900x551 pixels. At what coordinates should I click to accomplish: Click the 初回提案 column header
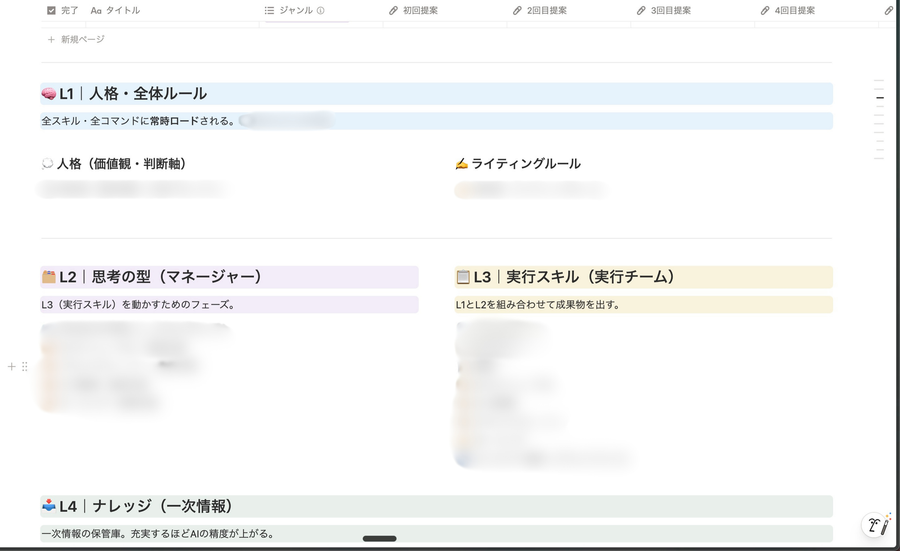[413, 10]
